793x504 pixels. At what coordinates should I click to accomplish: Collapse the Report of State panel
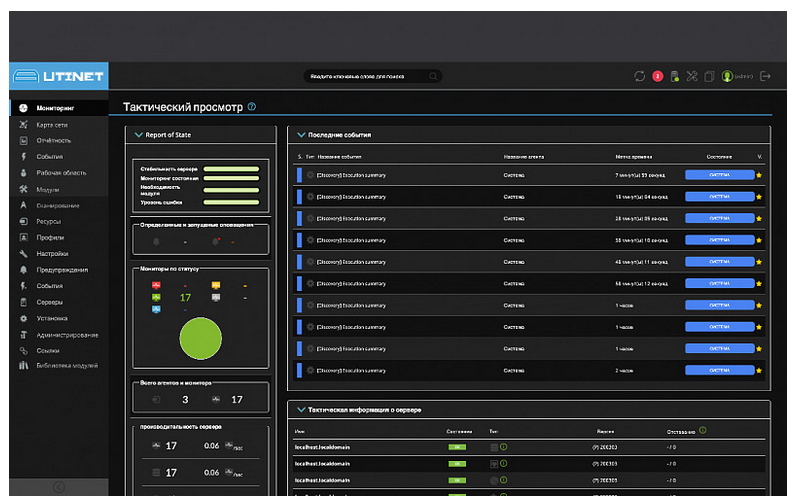coord(138,134)
